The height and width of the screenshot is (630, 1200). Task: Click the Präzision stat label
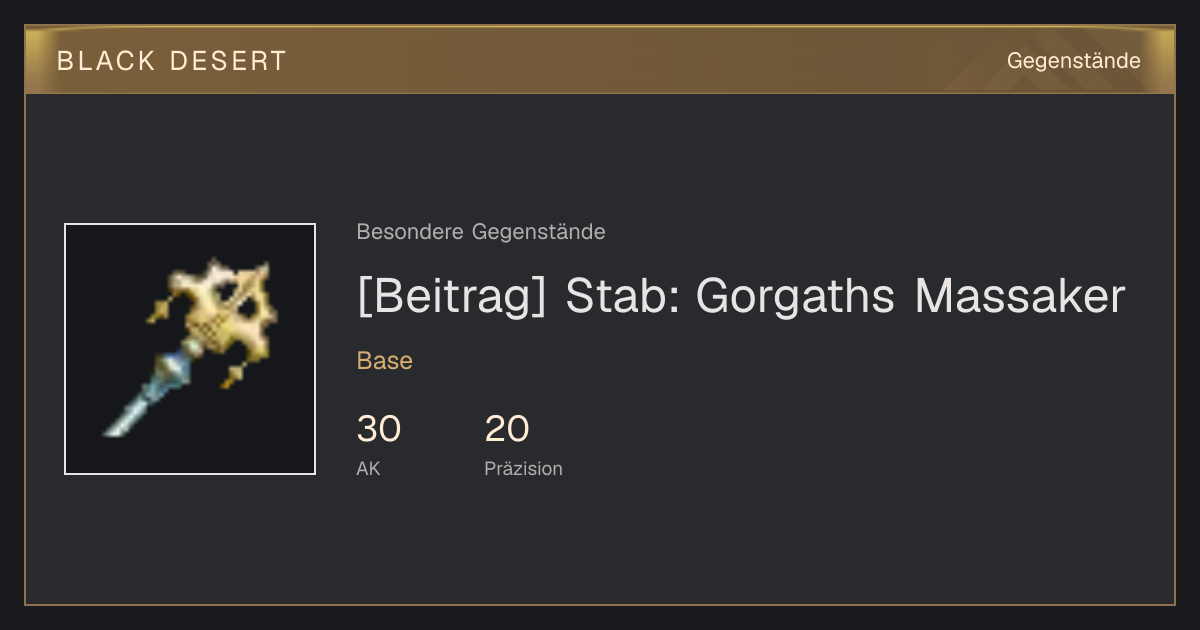[523, 469]
